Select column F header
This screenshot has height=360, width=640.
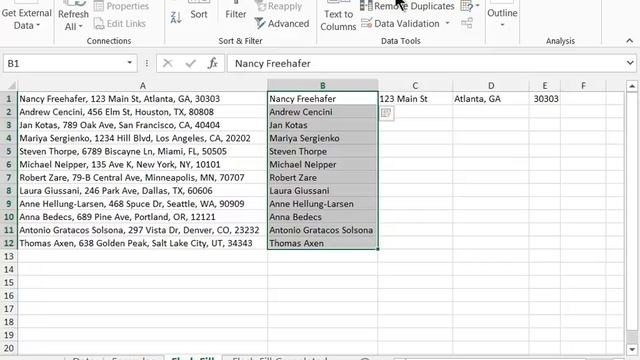tap(583, 86)
